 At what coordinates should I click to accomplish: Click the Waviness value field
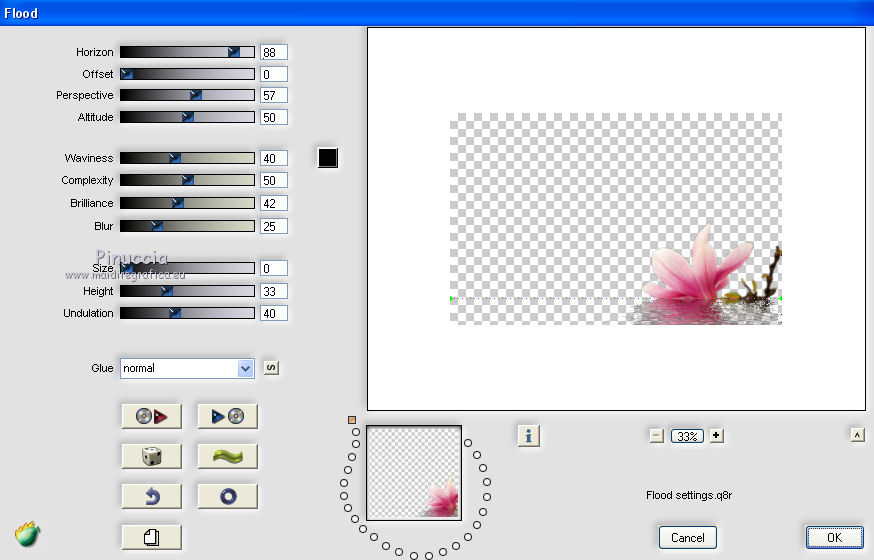click(274, 158)
